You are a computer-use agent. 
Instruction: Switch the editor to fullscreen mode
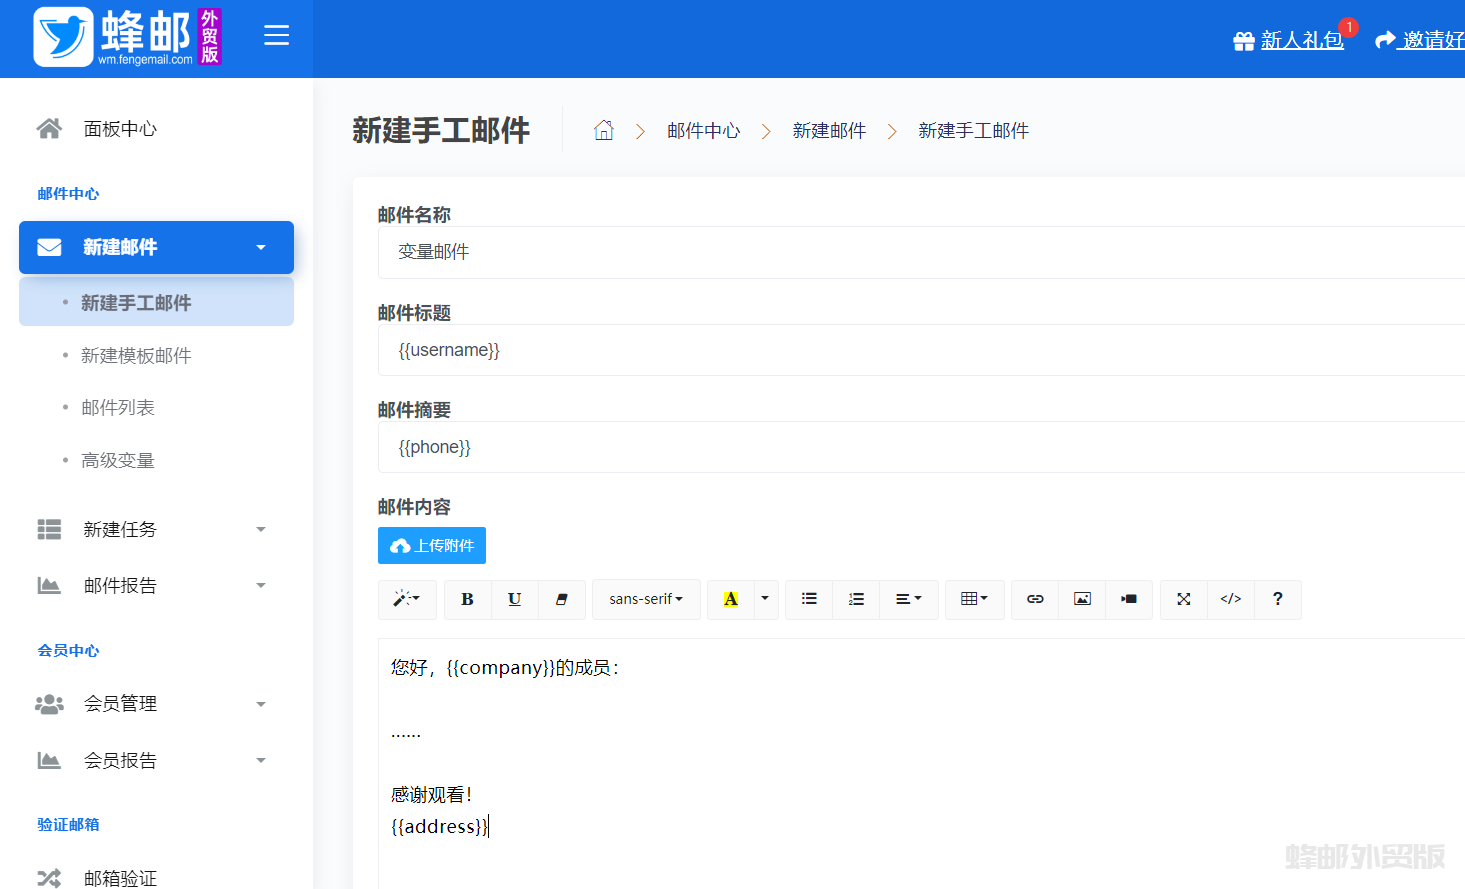click(1184, 599)
